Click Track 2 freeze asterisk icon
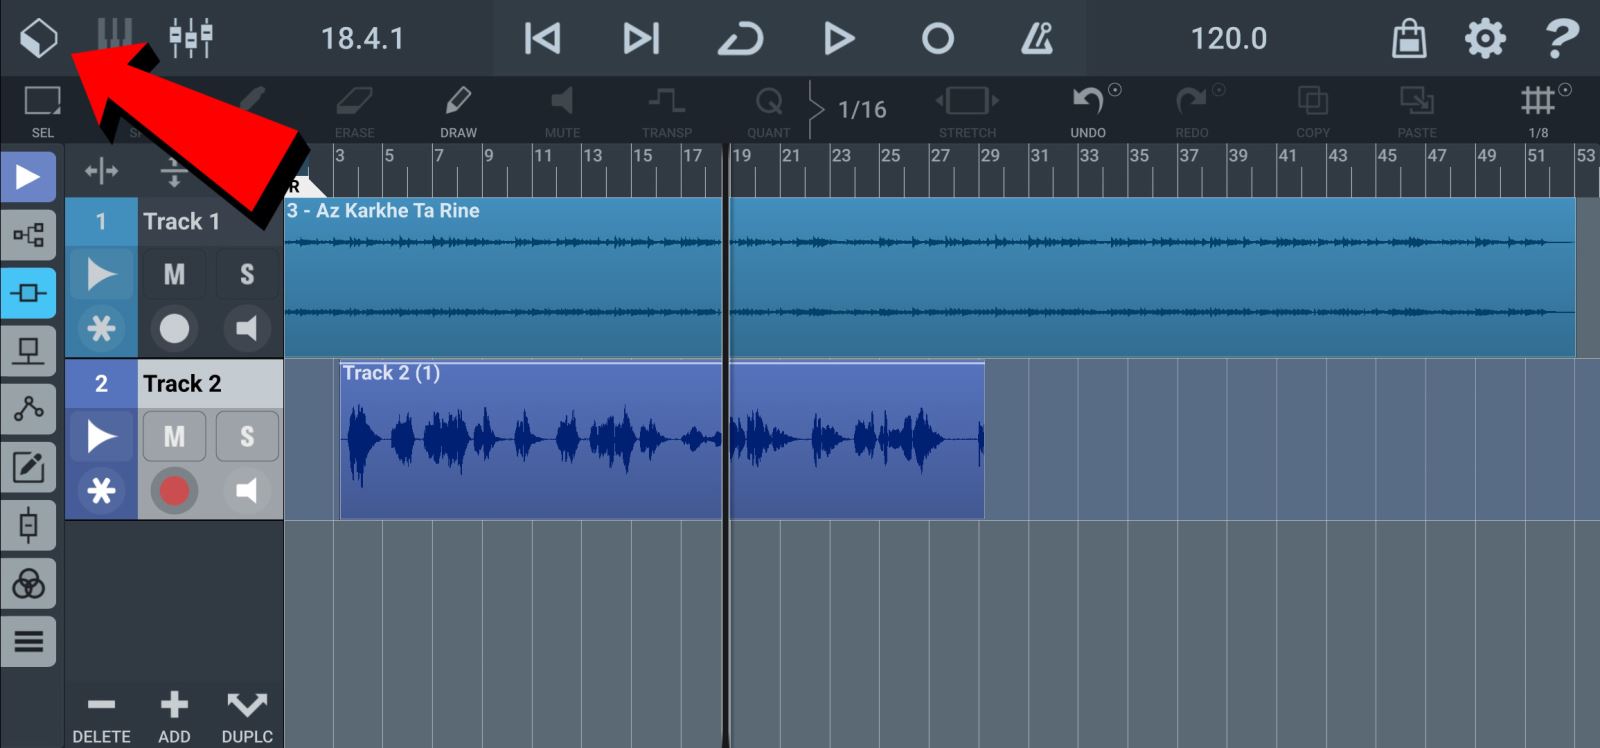 tap(101, 491)
